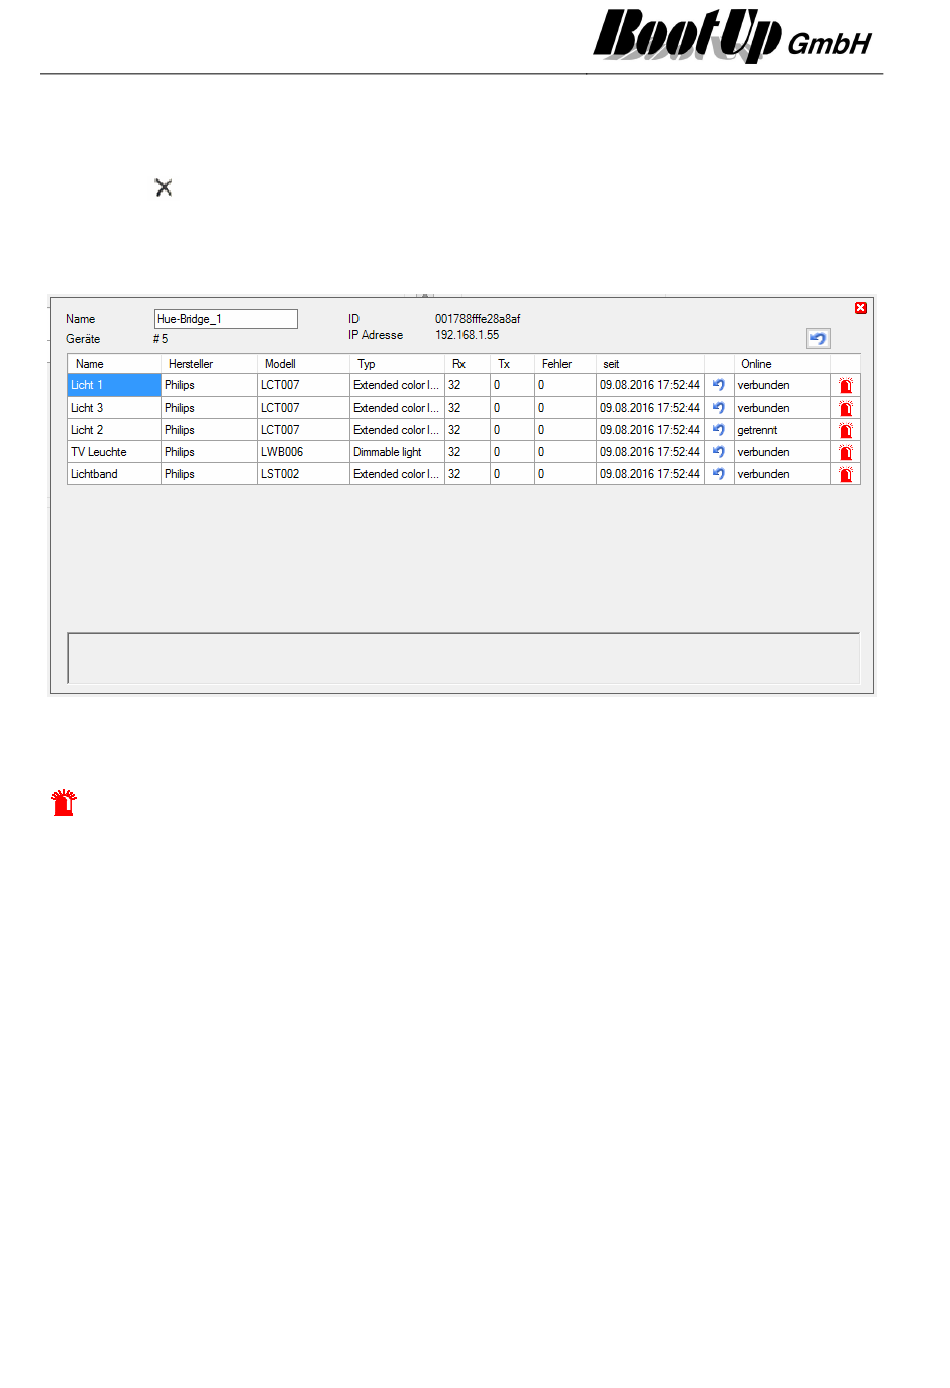The width and height of the screenshot is (950, 1388).
Task: Click the refresh icon in Licht 1 row
Action: coord(718,385)
